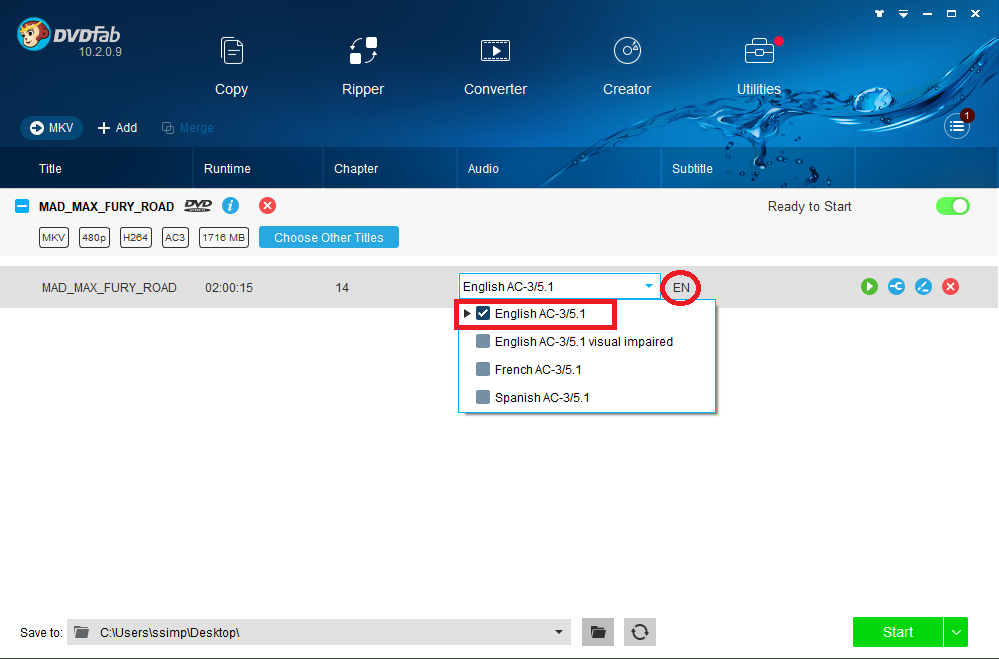Show source info via blue info icon

[231, 205]
